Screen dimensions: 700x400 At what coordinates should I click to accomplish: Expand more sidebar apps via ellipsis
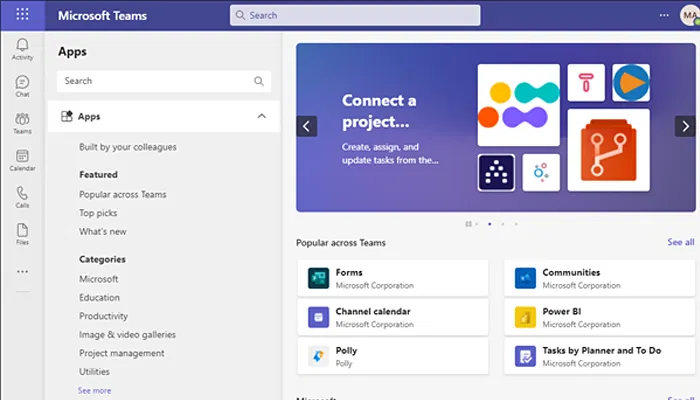(22, 271)
